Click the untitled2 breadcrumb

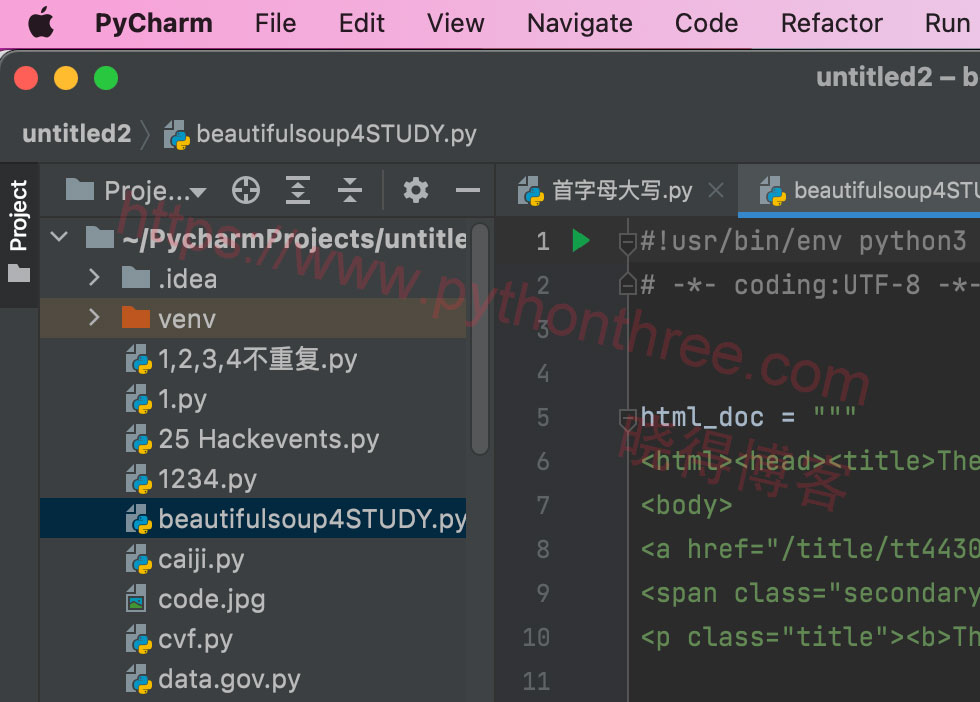tap(76, 134)
